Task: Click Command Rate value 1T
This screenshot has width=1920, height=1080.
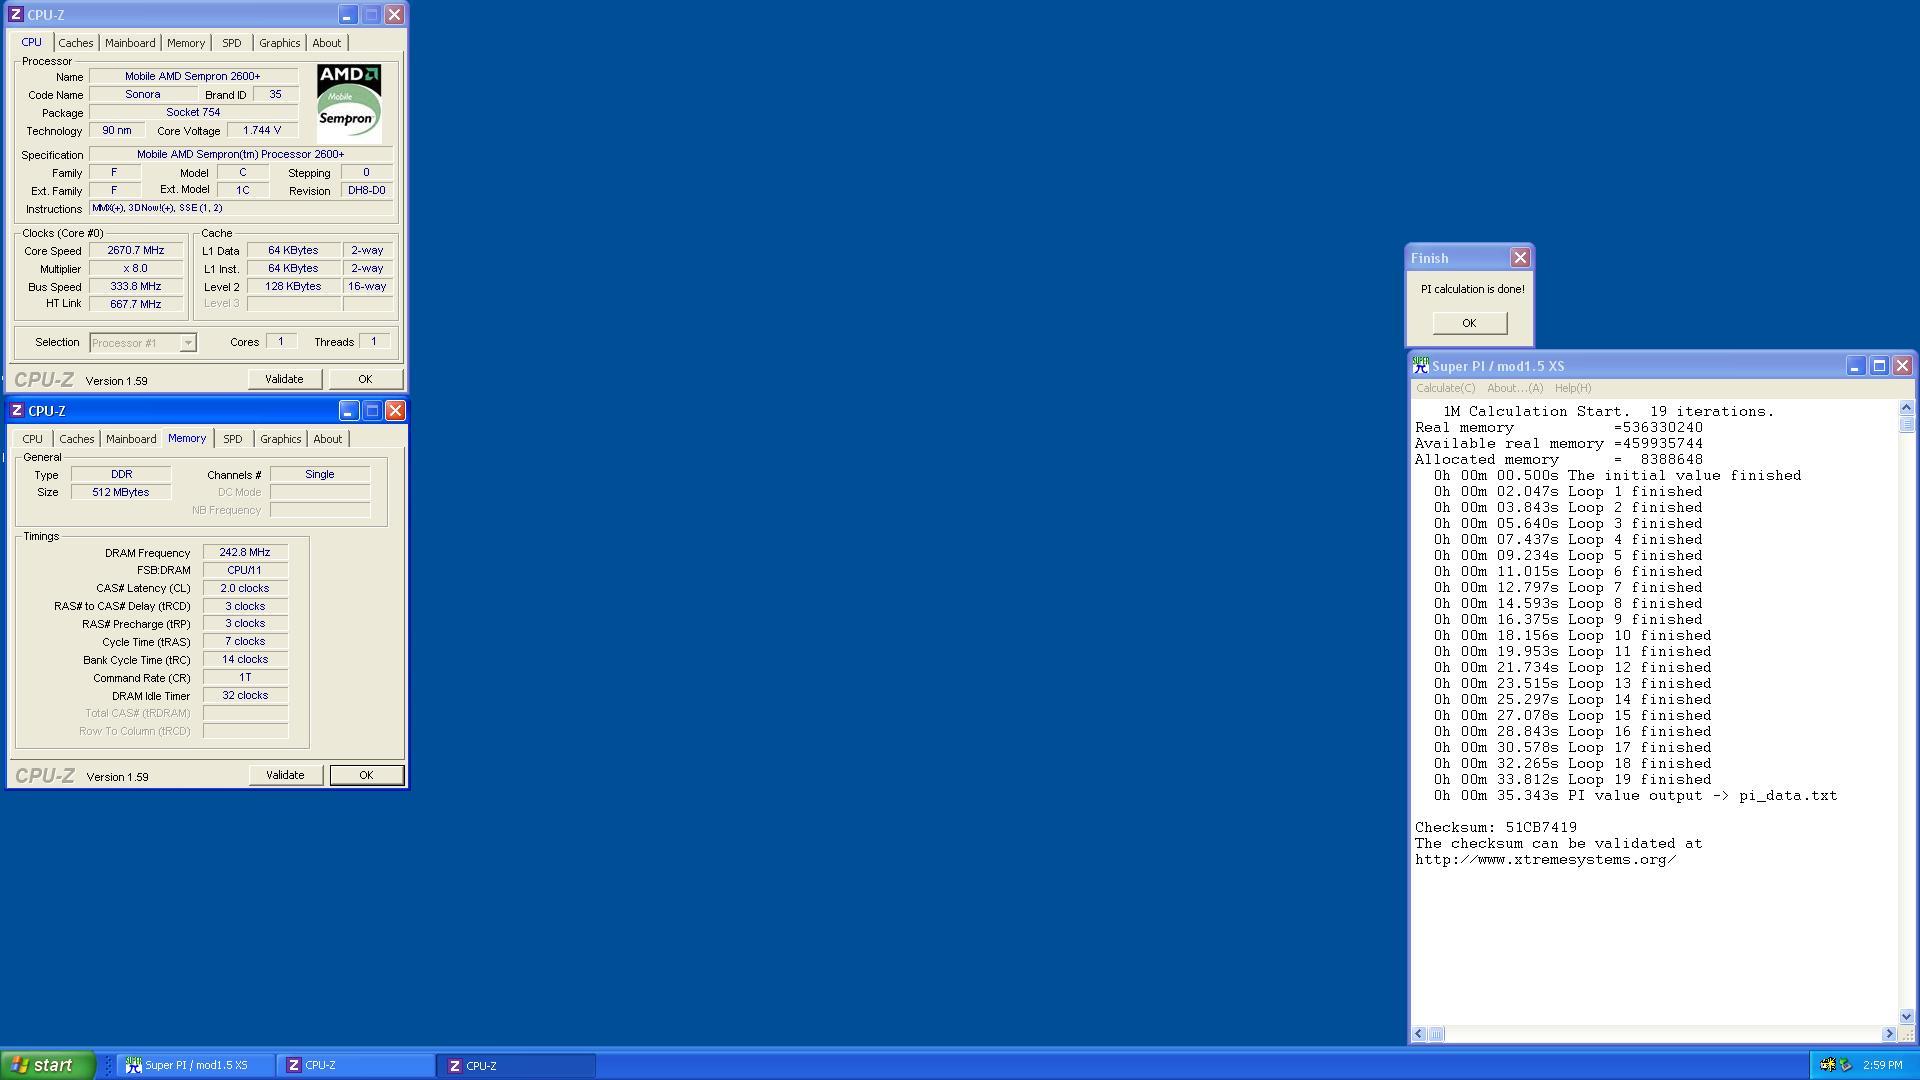Action: [245, 678]
